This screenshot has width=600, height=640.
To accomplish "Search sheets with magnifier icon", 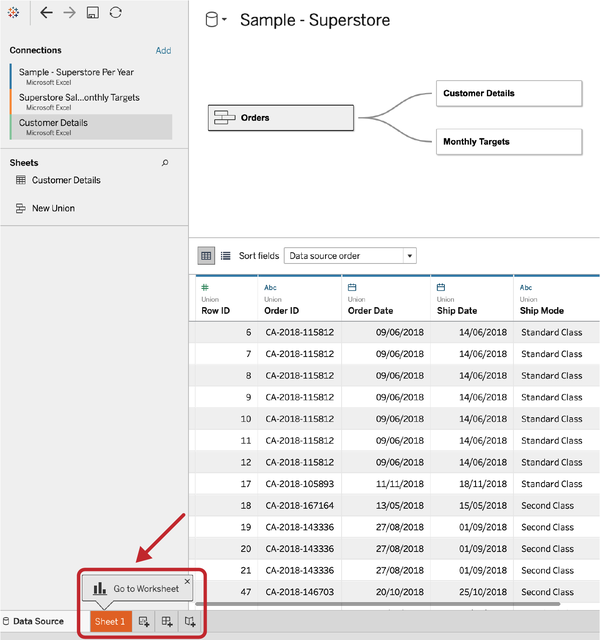I will [165, 162].
